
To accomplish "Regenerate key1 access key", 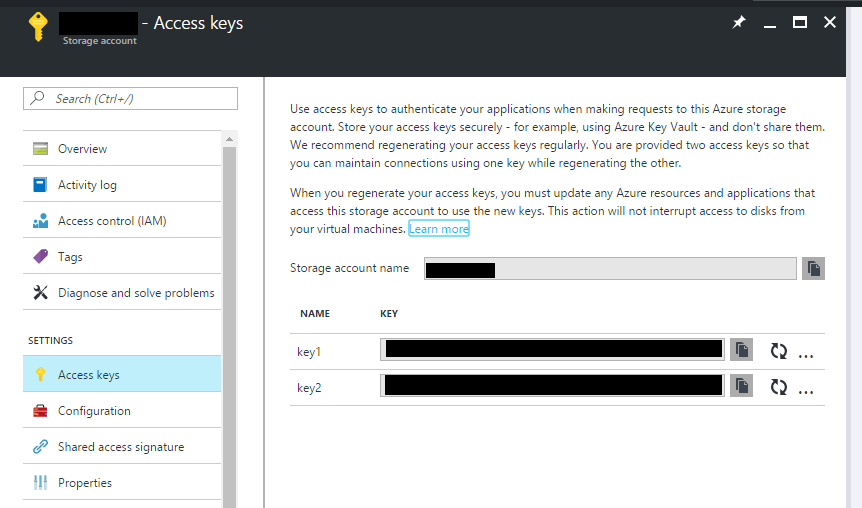I will (778, 351).
